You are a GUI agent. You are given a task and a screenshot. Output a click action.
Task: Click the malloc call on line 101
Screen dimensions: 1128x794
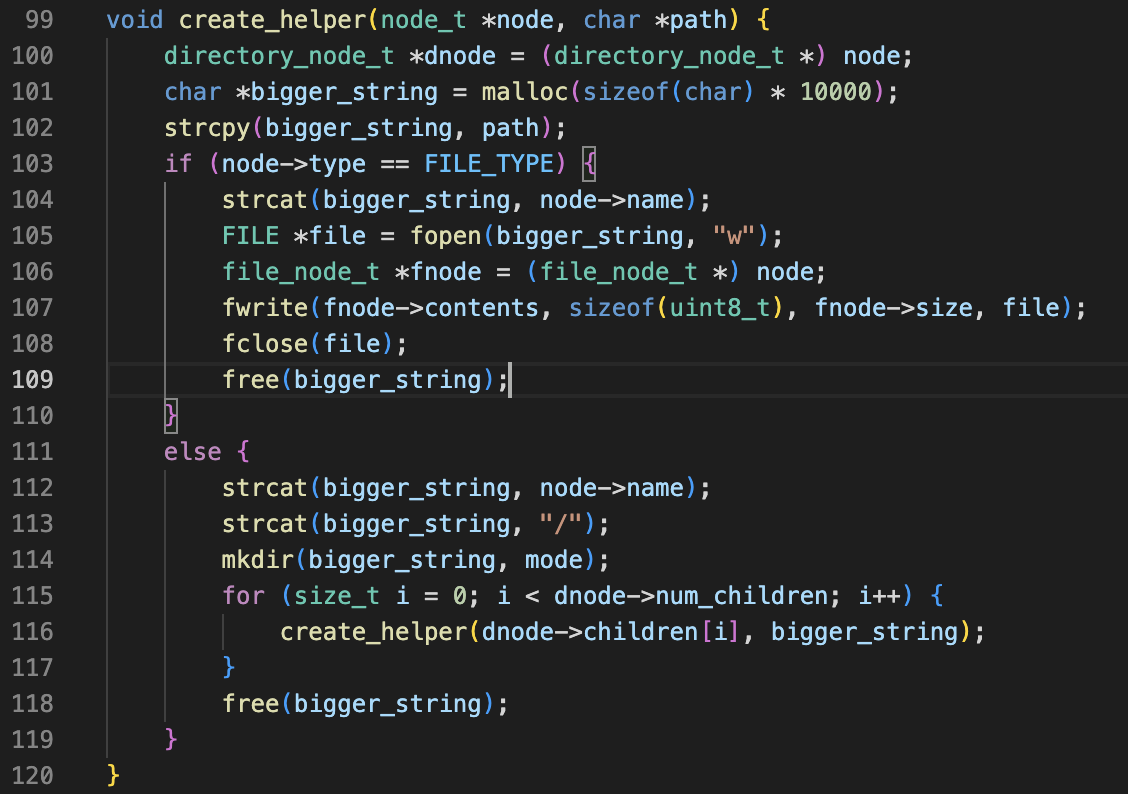tap(518, 92)
